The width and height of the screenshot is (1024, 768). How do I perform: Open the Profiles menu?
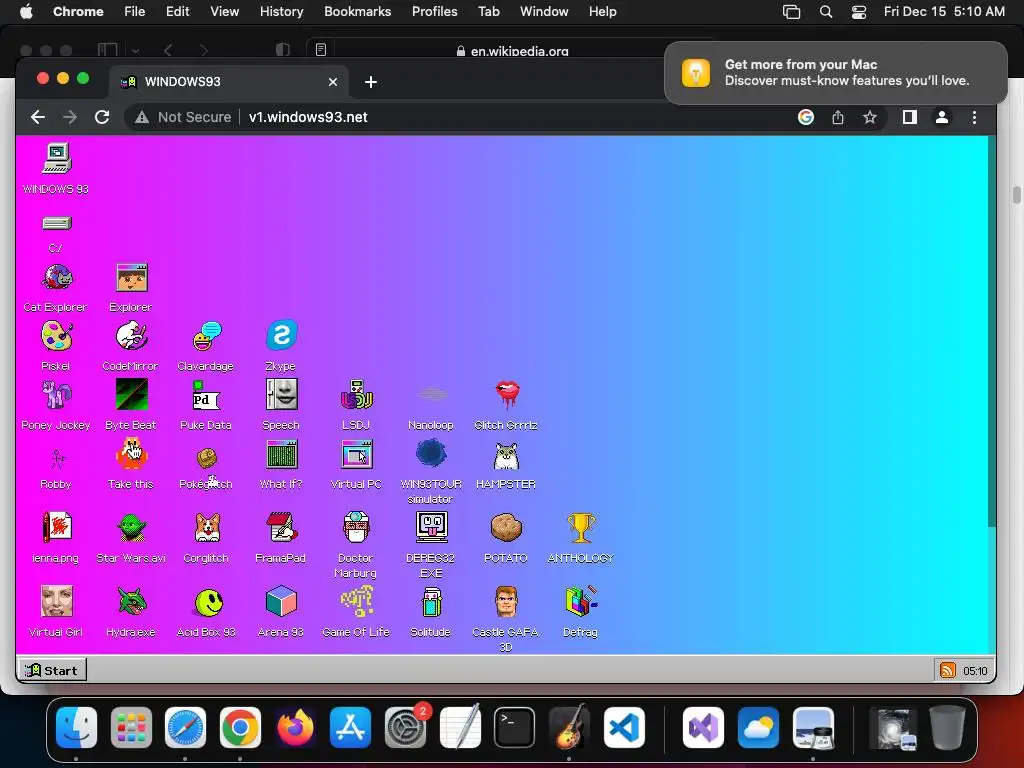(434, 11)
